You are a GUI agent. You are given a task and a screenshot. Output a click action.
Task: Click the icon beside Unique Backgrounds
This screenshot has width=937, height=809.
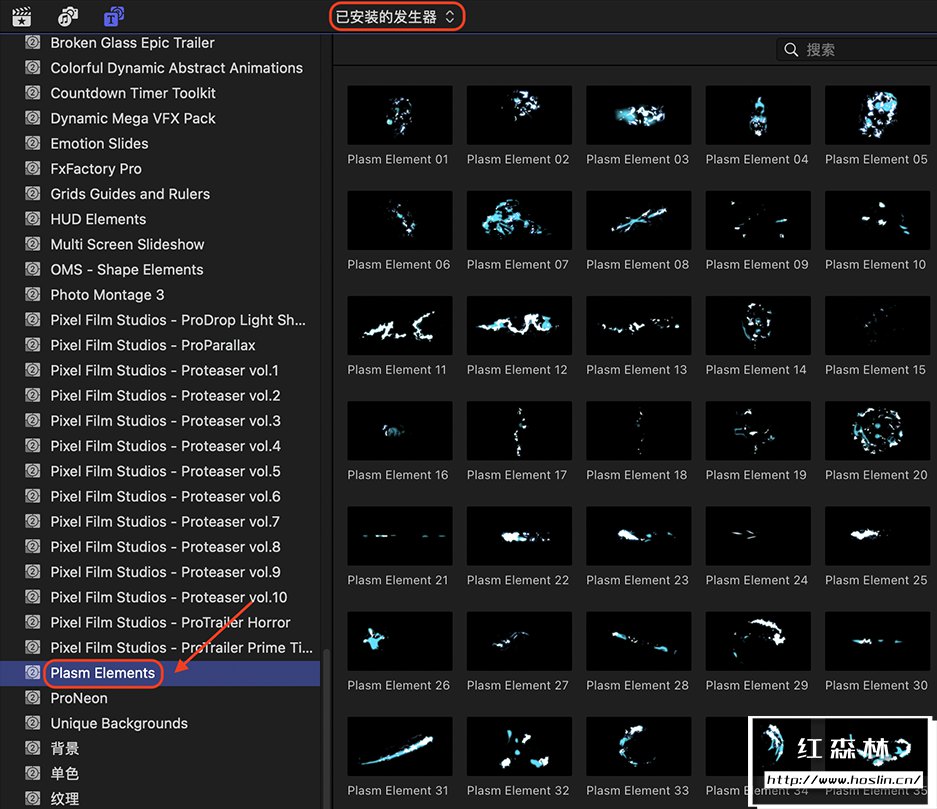[x=33, y=723]
